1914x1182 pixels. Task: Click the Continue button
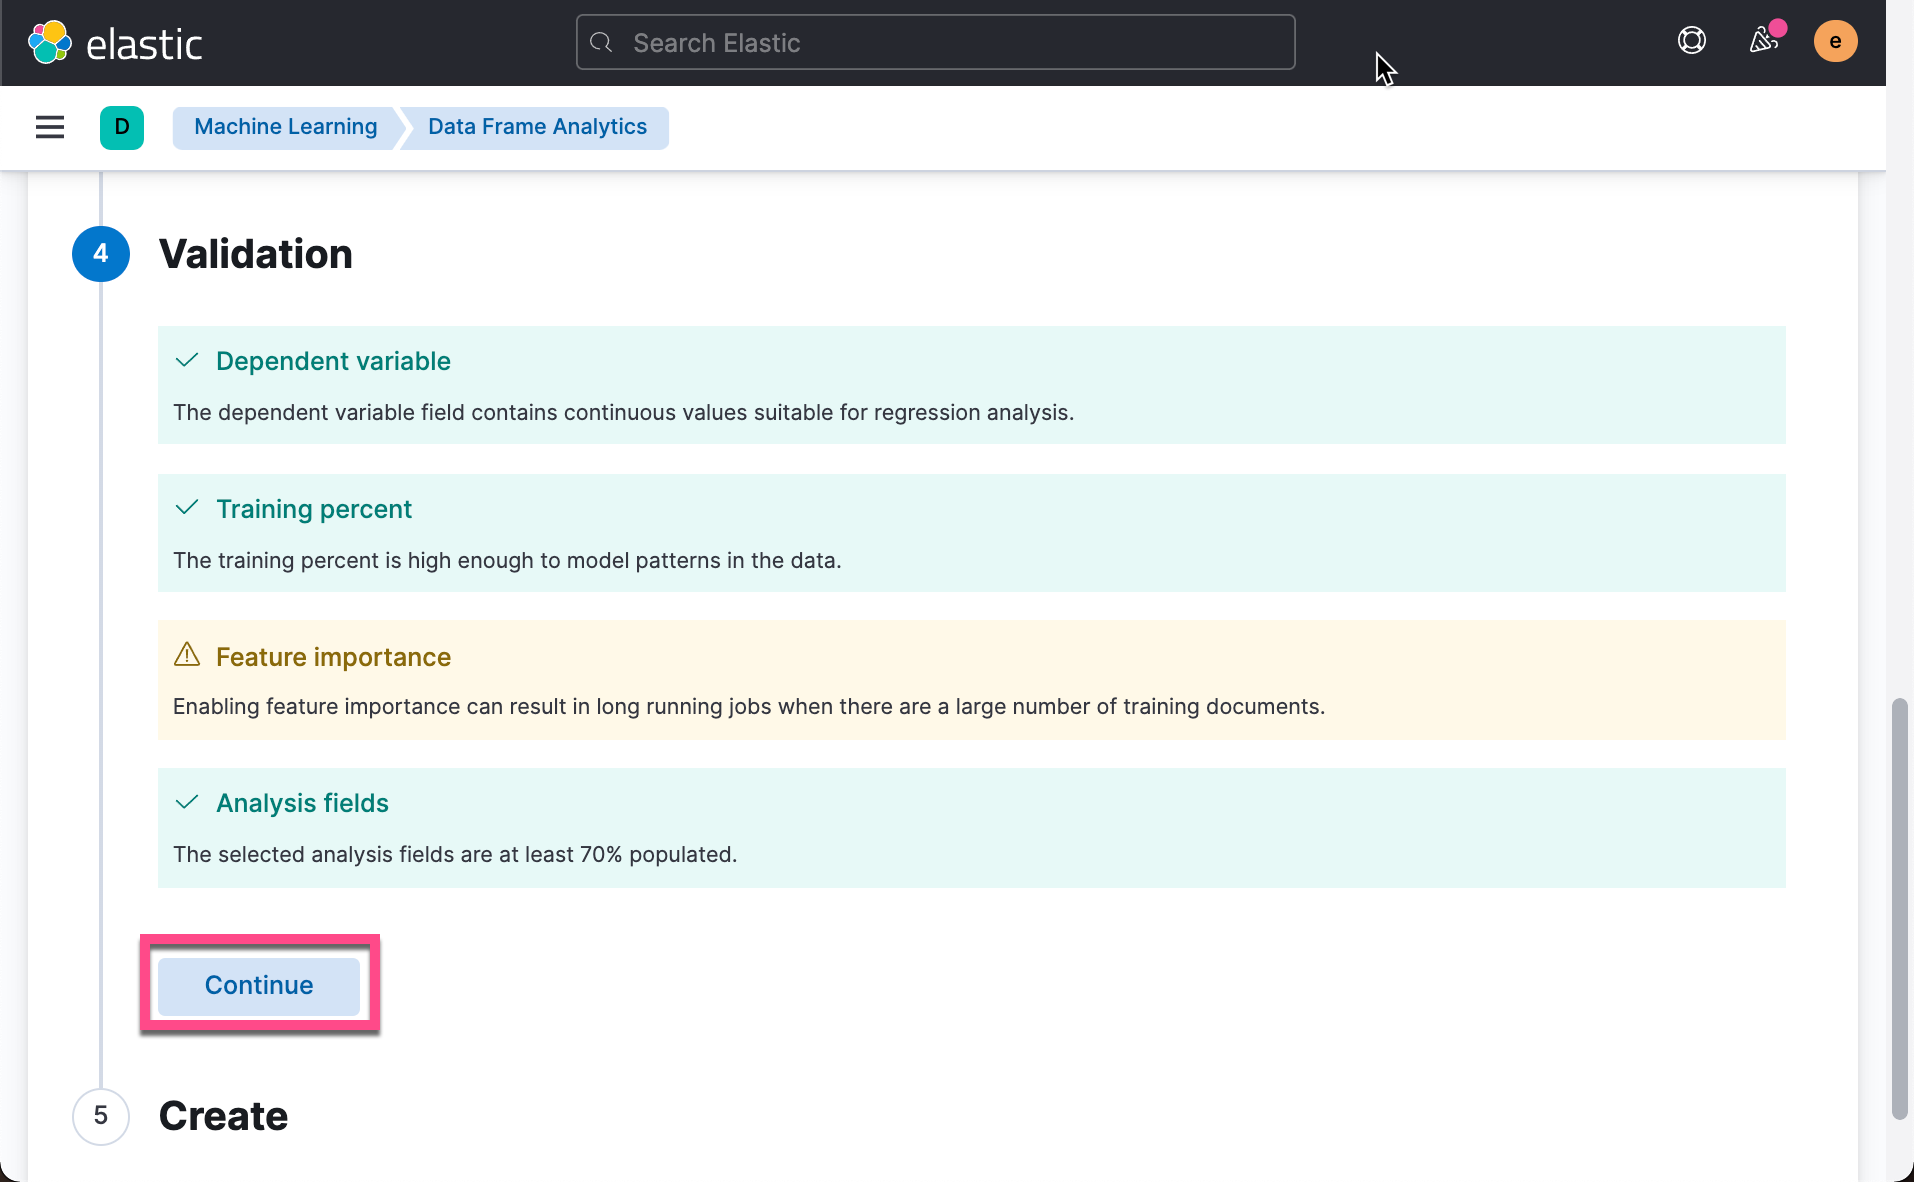[258, 985]
